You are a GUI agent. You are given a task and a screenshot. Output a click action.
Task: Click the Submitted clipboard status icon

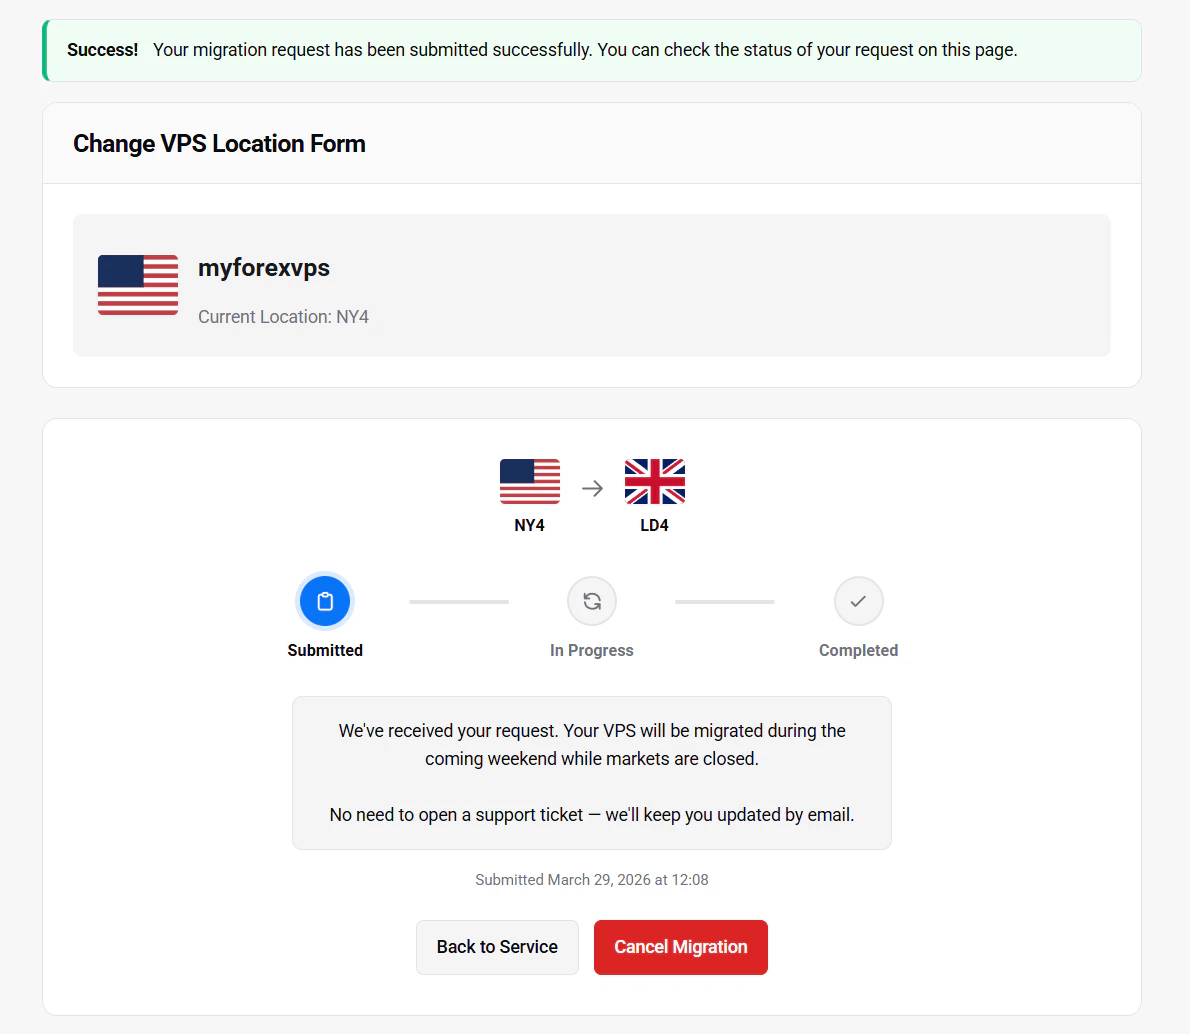[x=325, y=601]
